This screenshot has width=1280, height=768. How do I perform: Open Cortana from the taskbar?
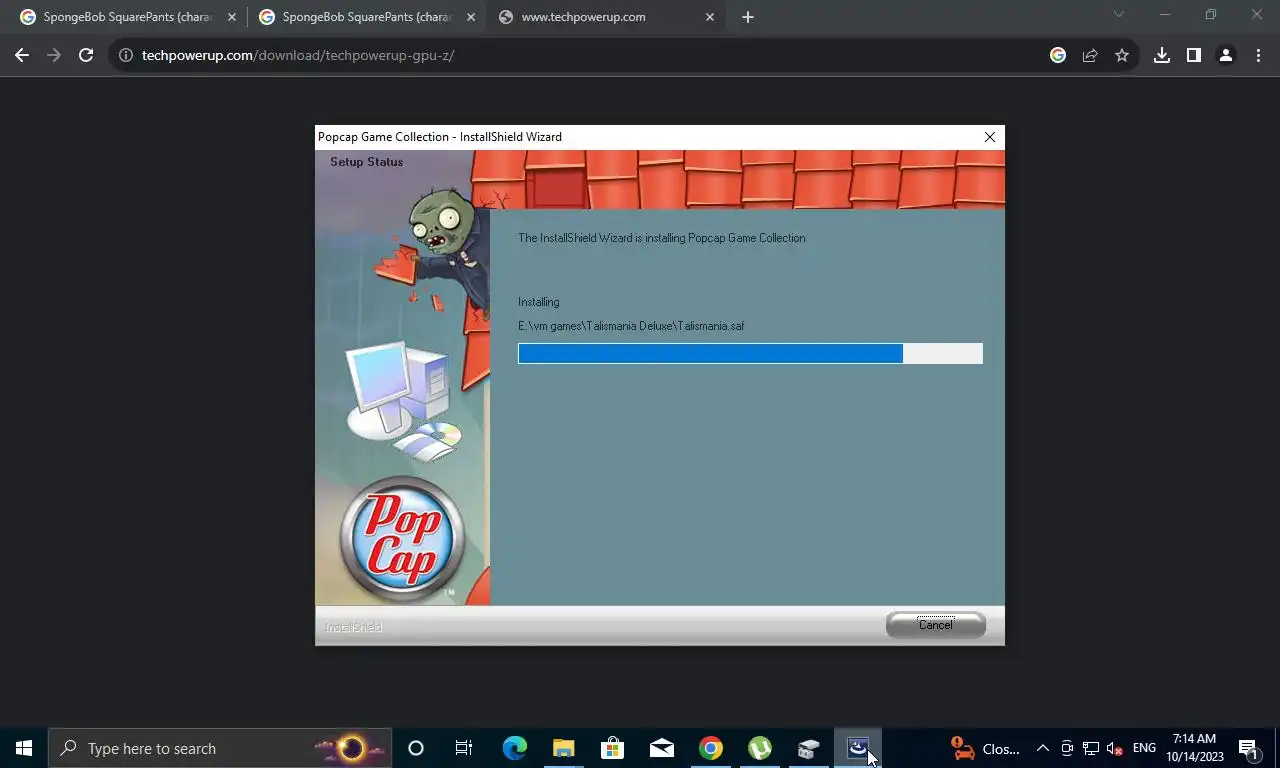(x=416, y=748)
